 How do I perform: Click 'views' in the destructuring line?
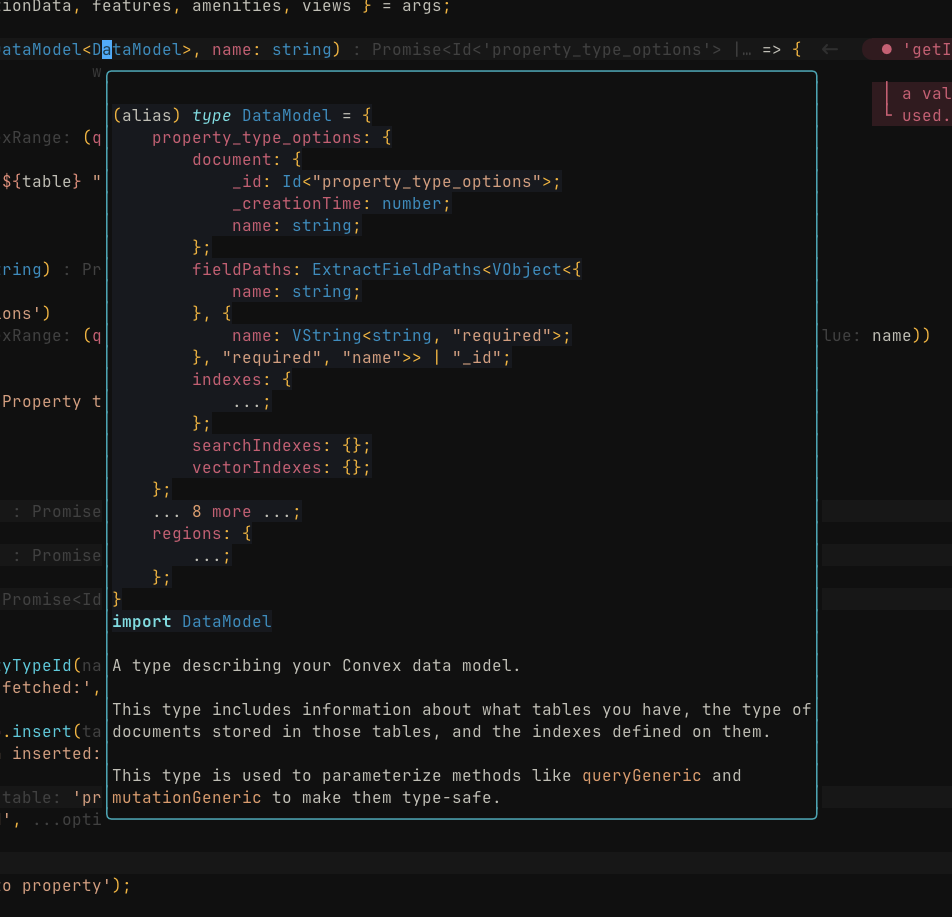coord(326,7)
